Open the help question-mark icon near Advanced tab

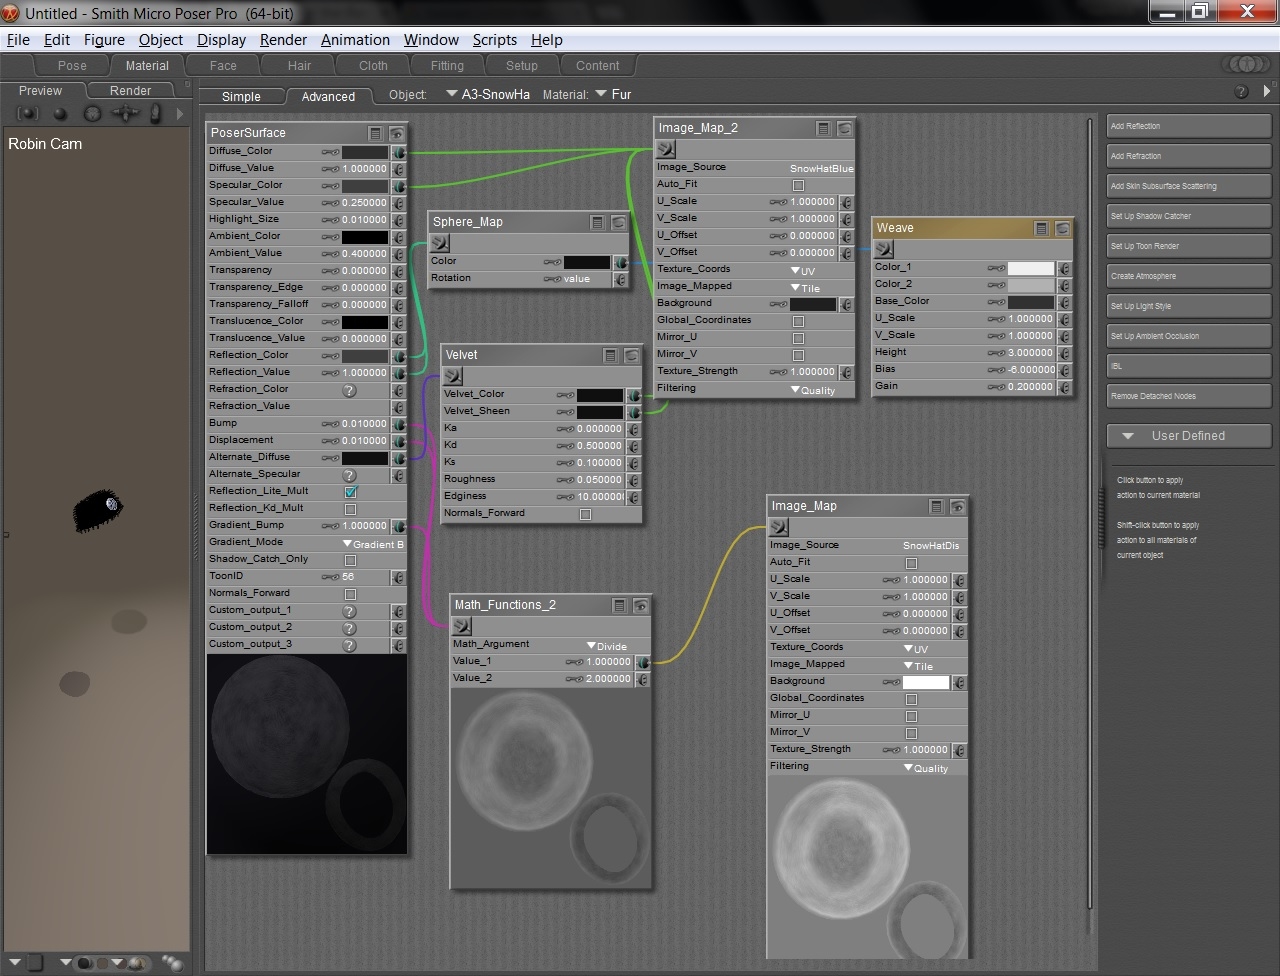[1241, 91]
